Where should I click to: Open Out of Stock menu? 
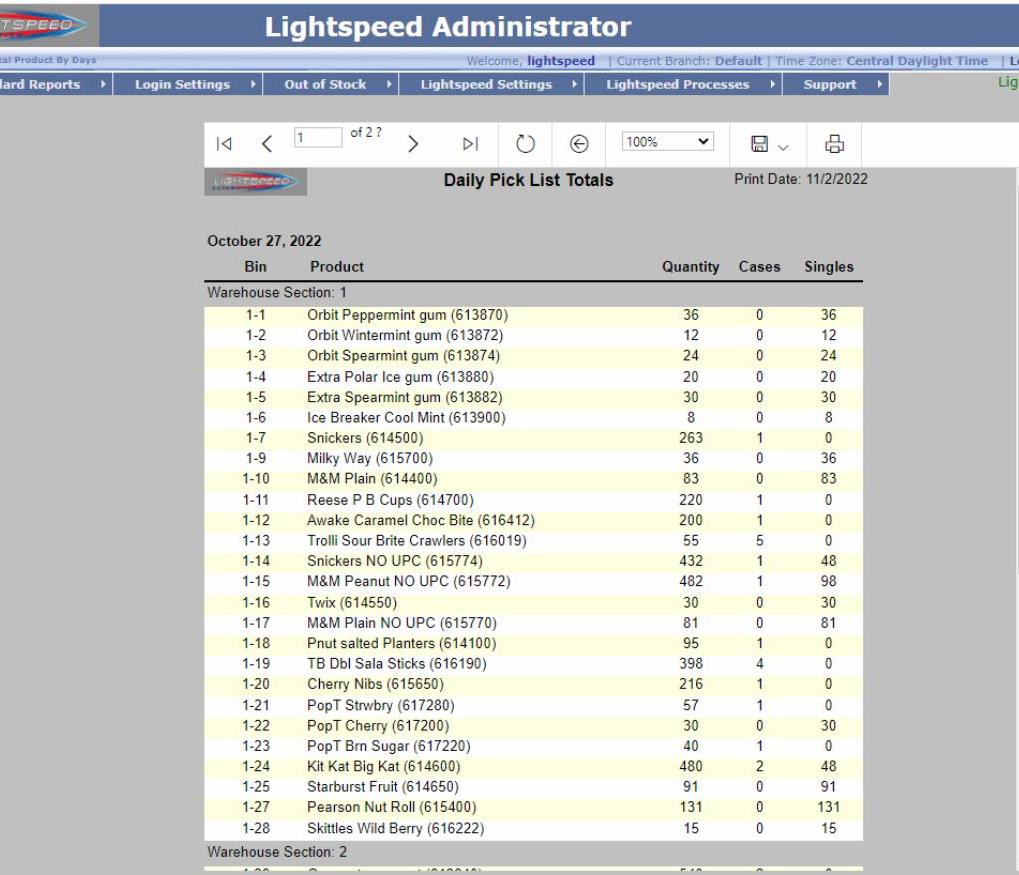[x=331, y=85]
